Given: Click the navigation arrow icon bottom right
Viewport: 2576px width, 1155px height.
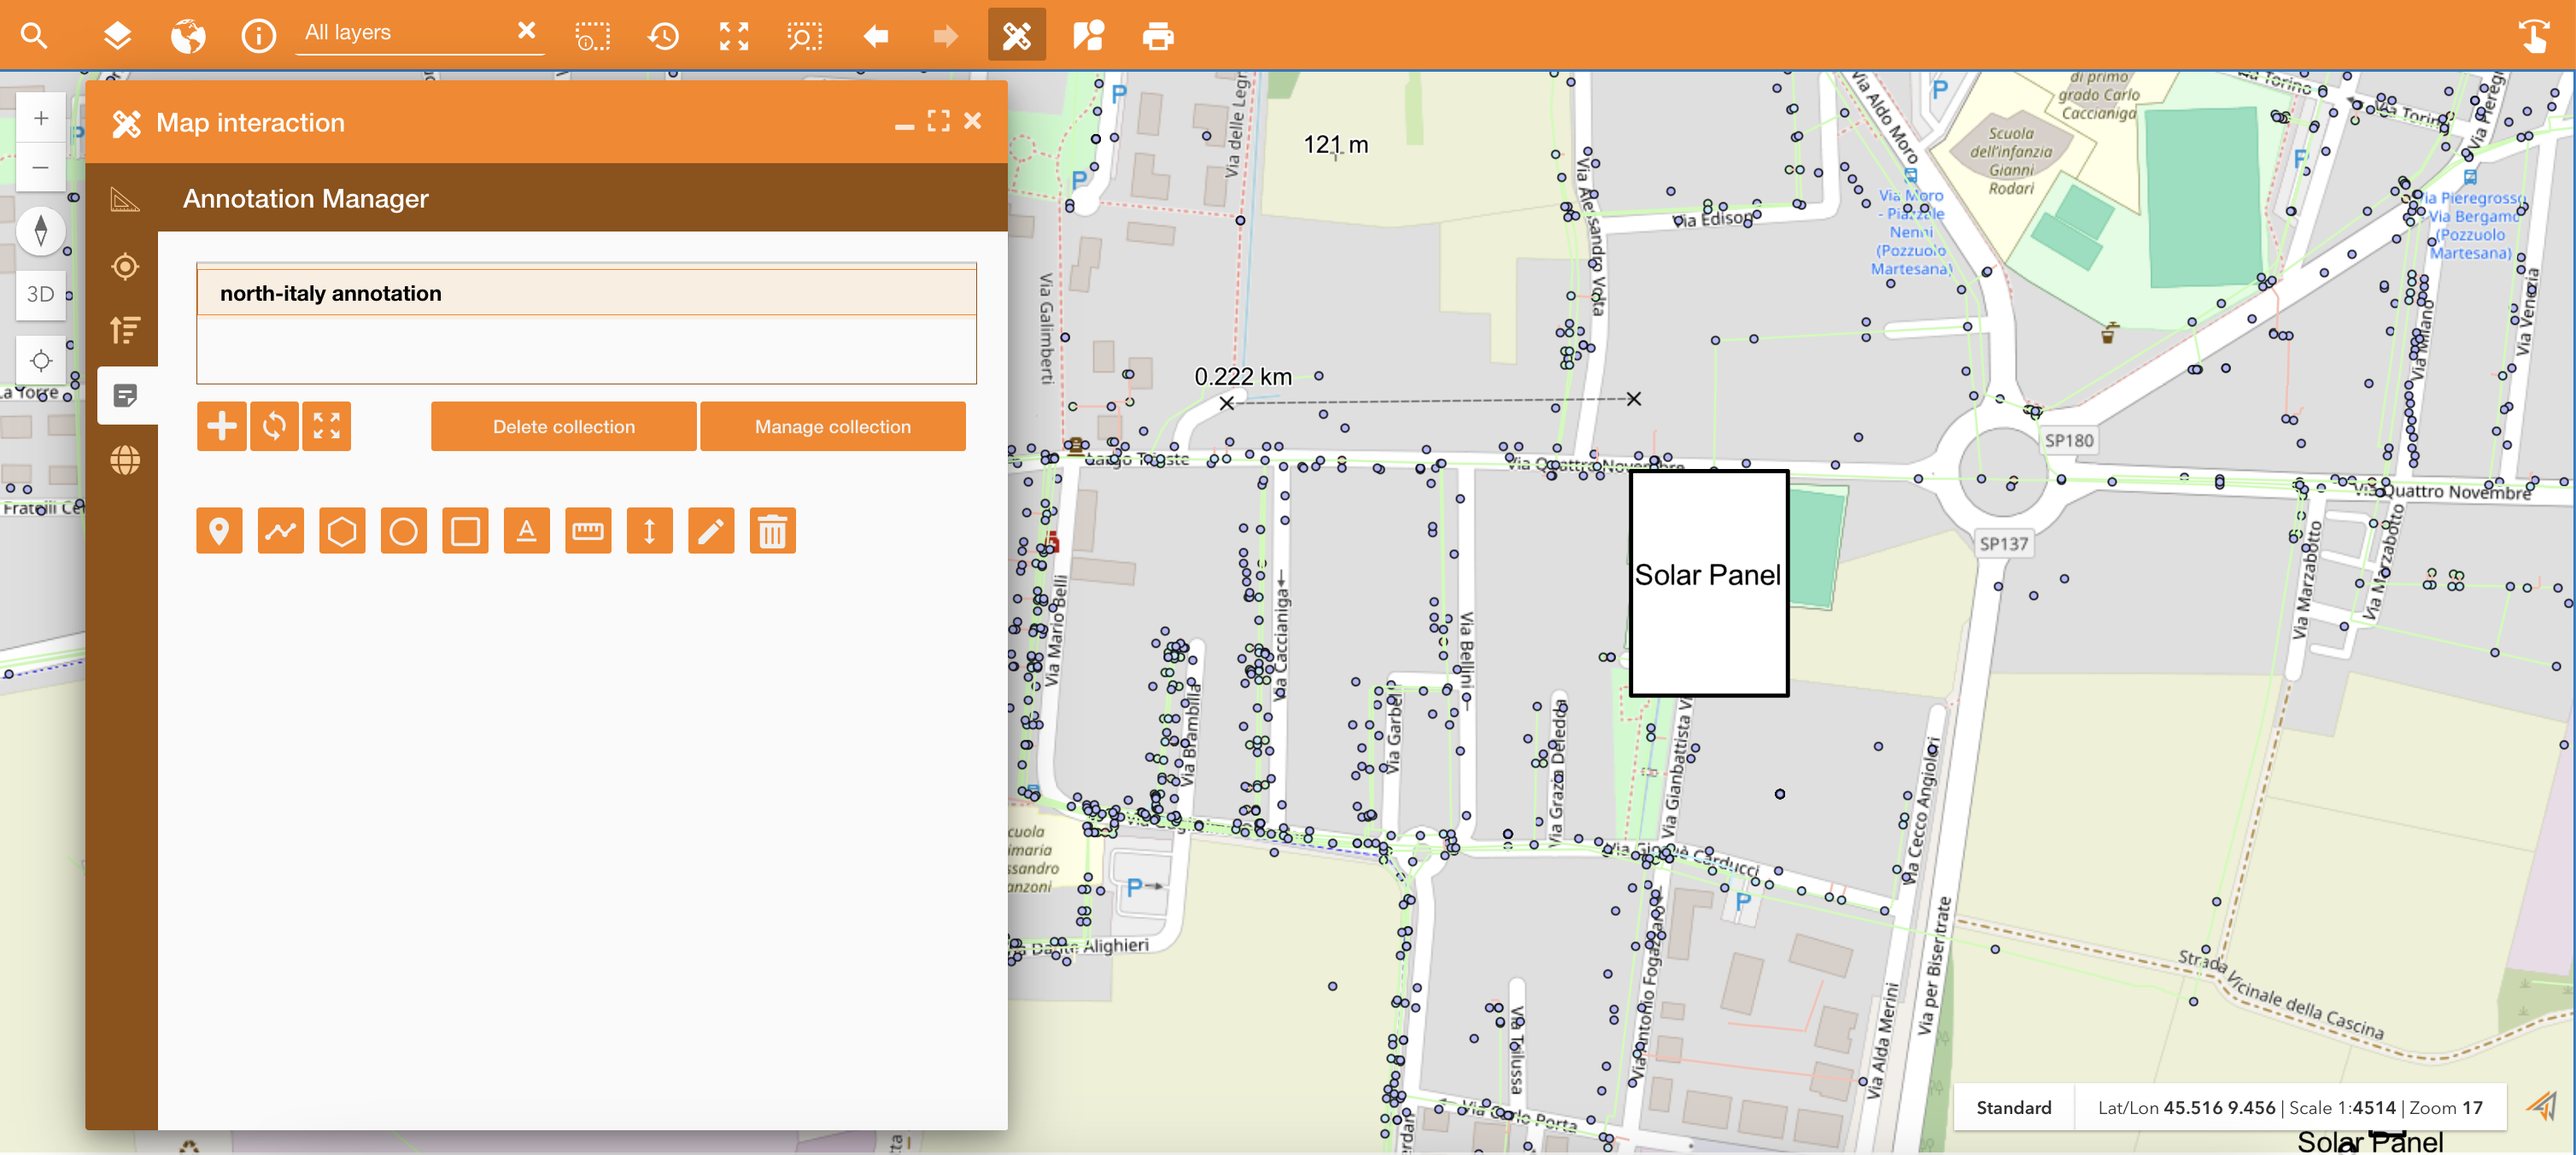Looking at the screenshot, I should (2541, 1106).
